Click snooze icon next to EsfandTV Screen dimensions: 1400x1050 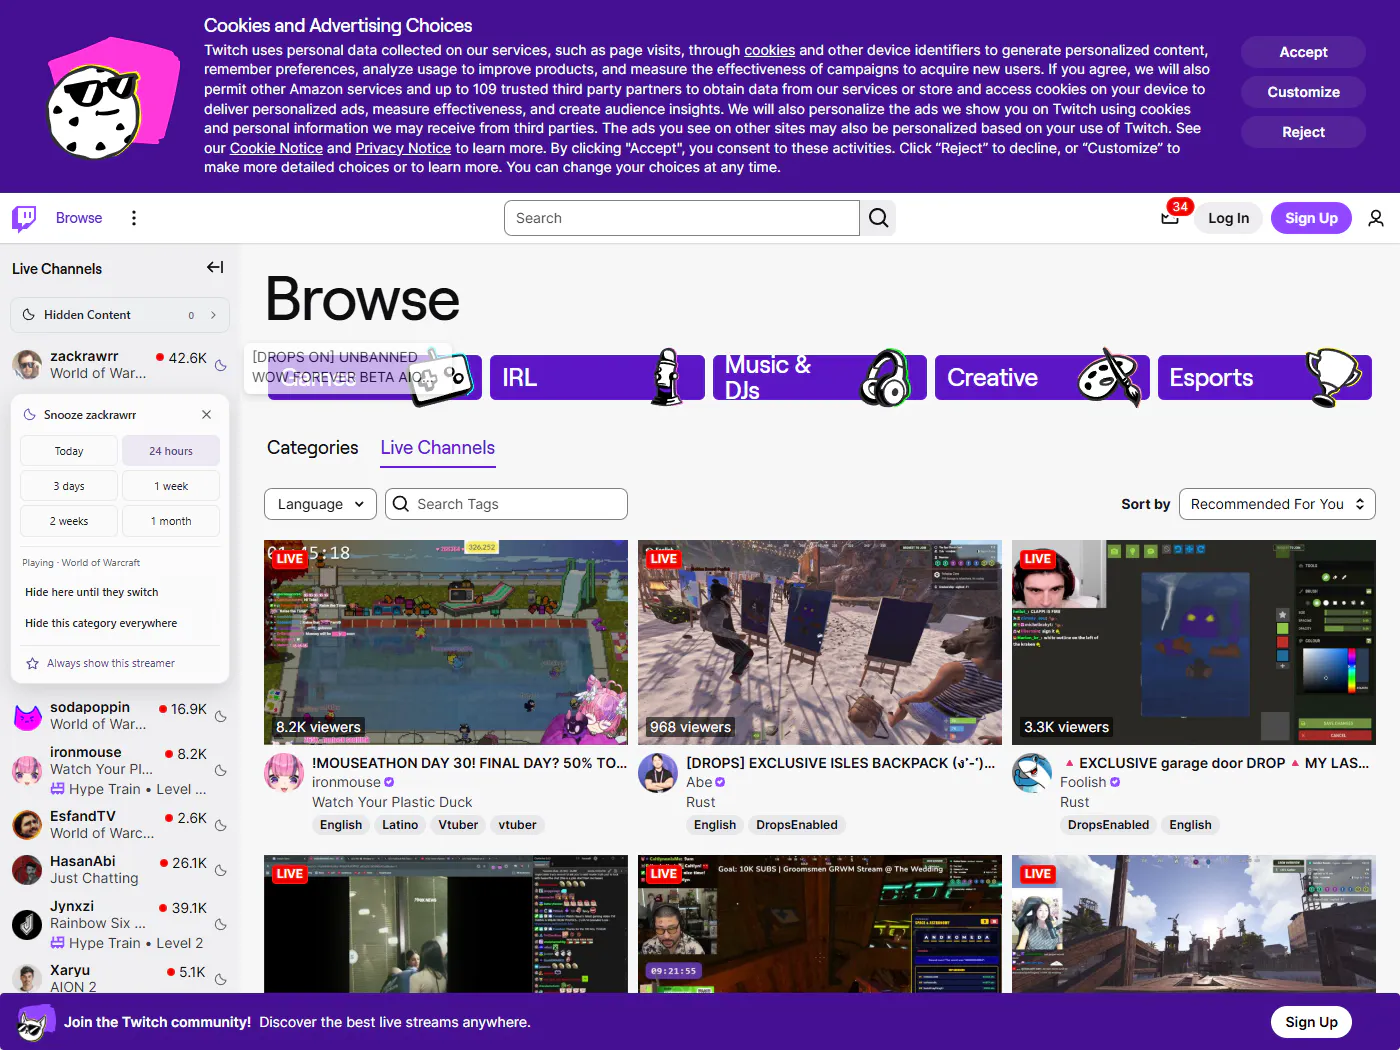(x=221, y=826)
